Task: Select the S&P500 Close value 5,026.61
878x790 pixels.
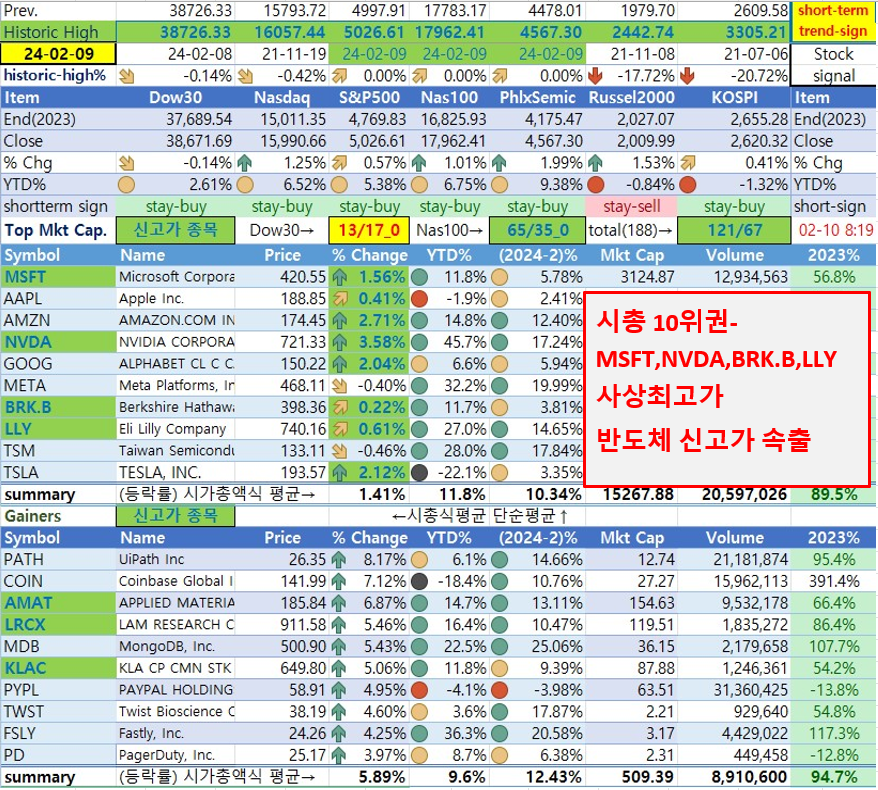Action: pyautogui.click(x=376, y=141)
